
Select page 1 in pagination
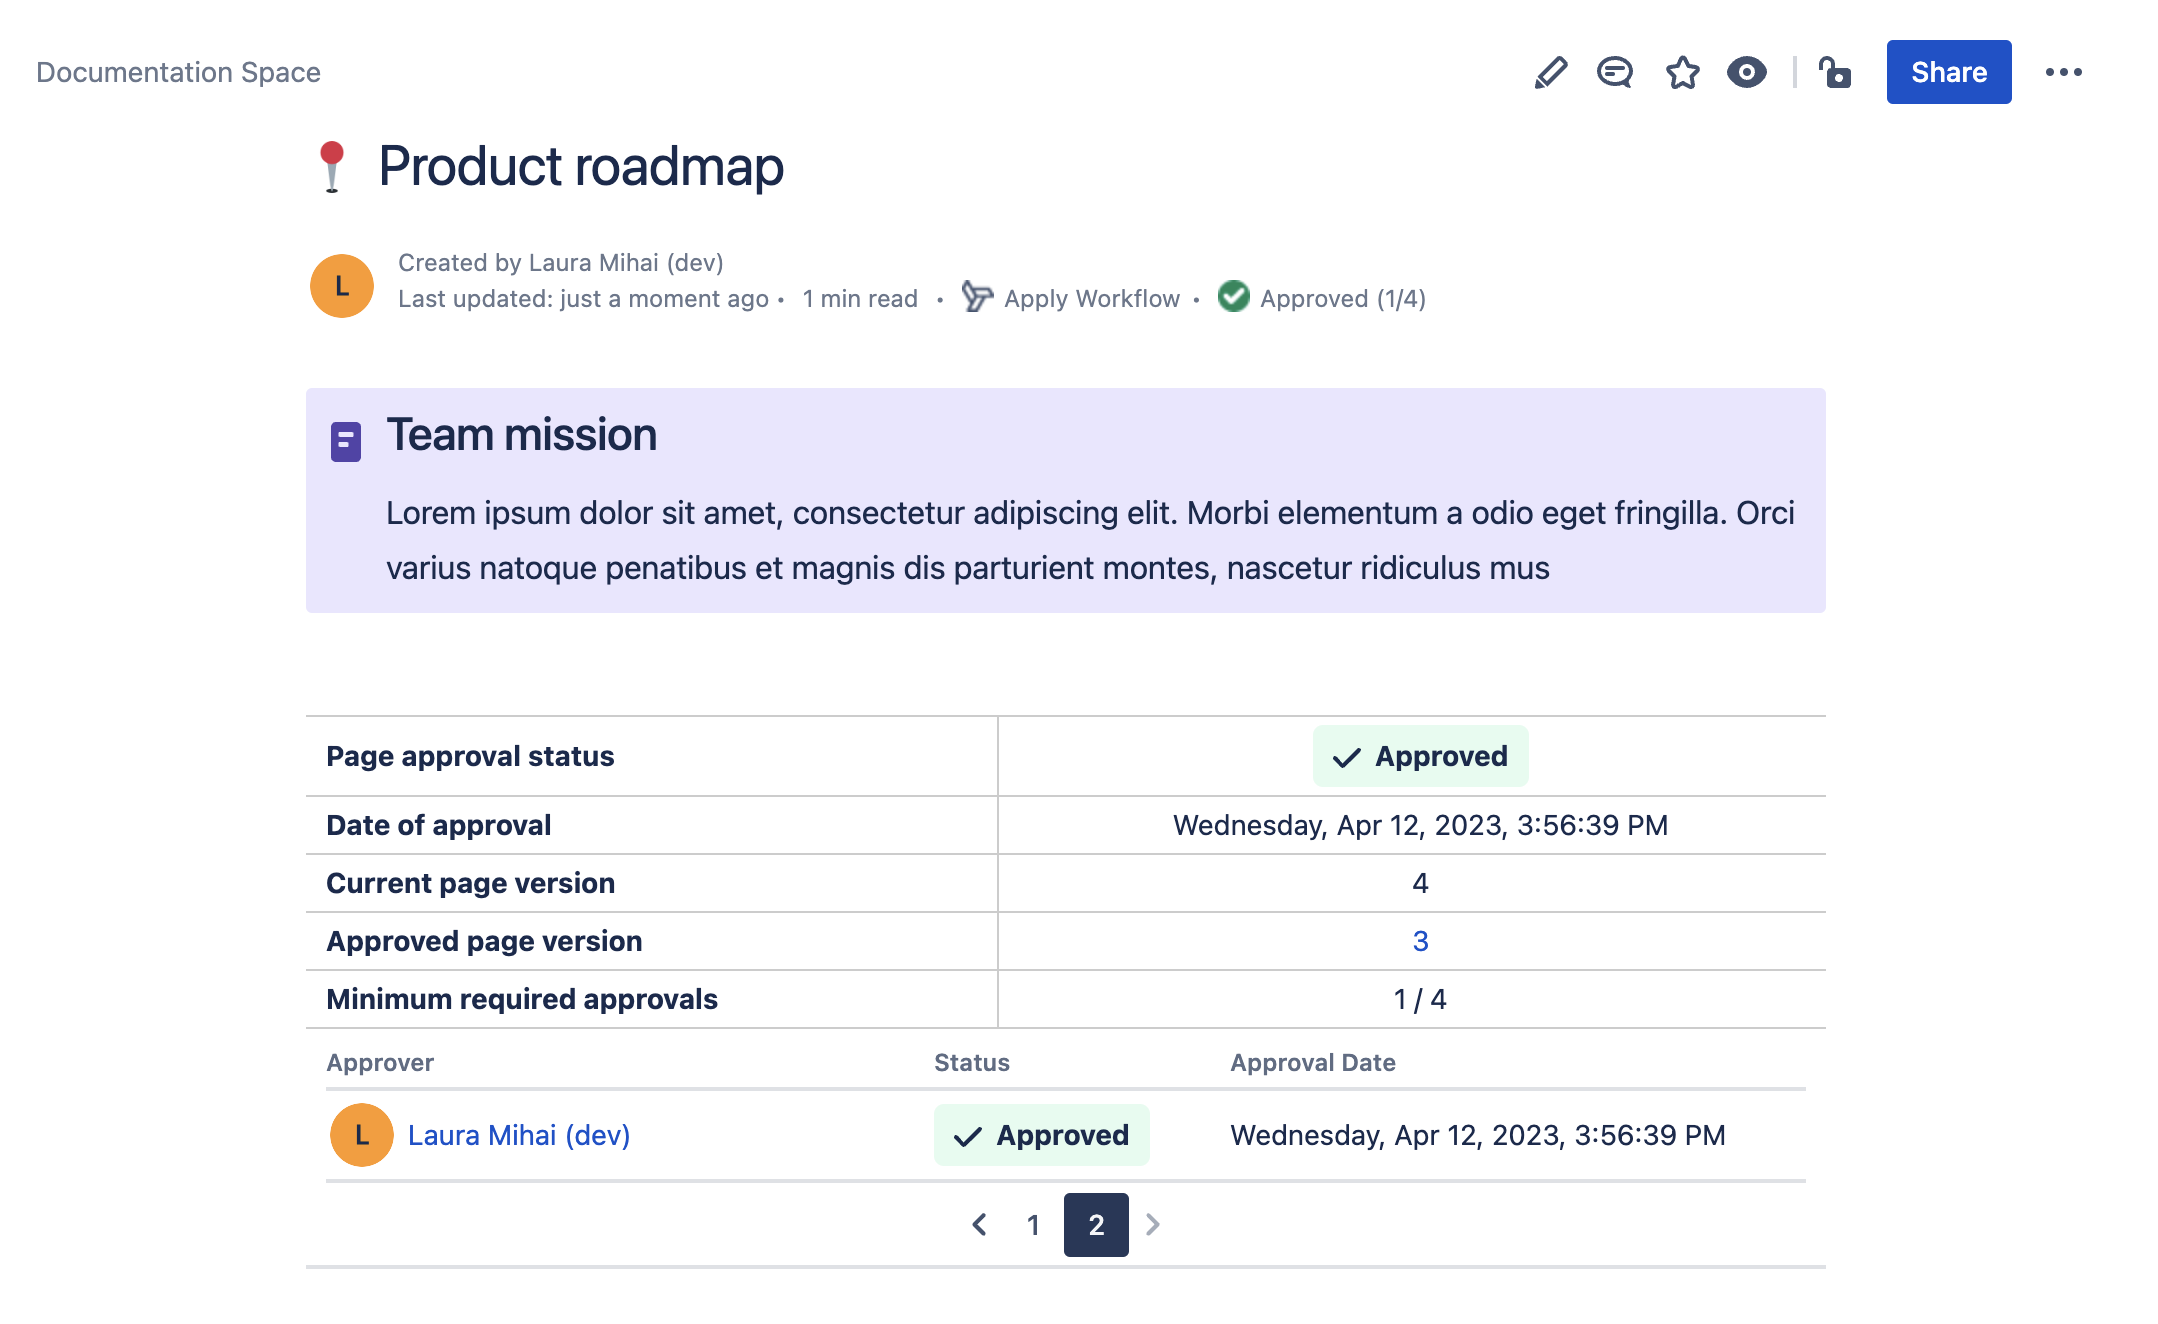coord(1033,1225)
